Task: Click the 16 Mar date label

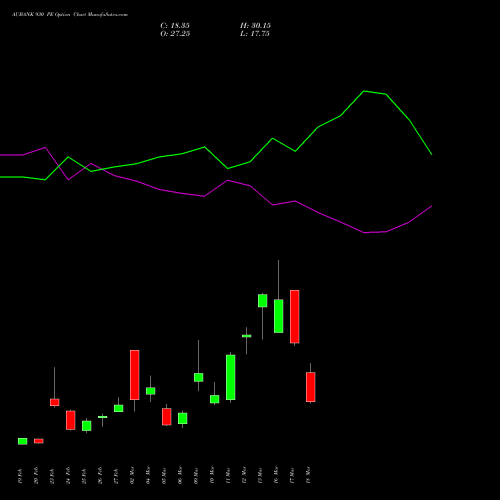Action: pos(276,475)
